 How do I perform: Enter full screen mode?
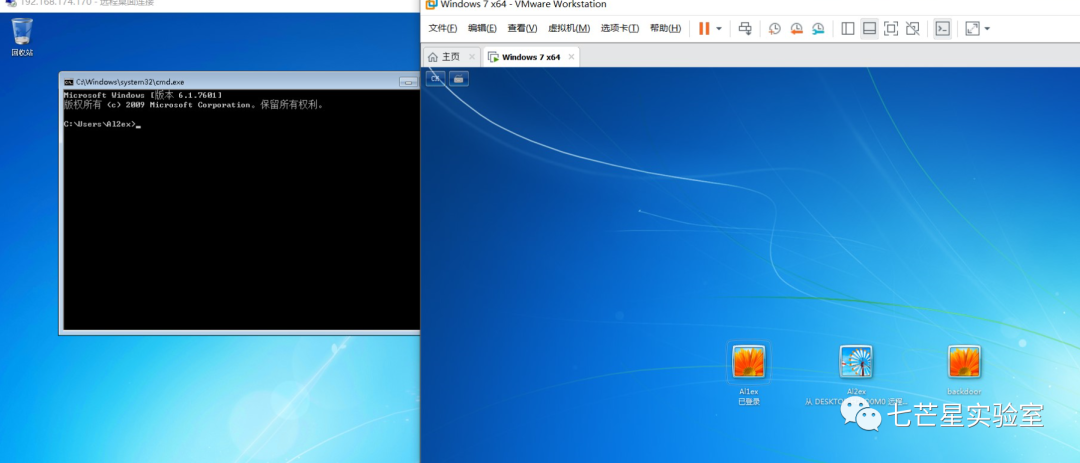click(x=891, y=29)
